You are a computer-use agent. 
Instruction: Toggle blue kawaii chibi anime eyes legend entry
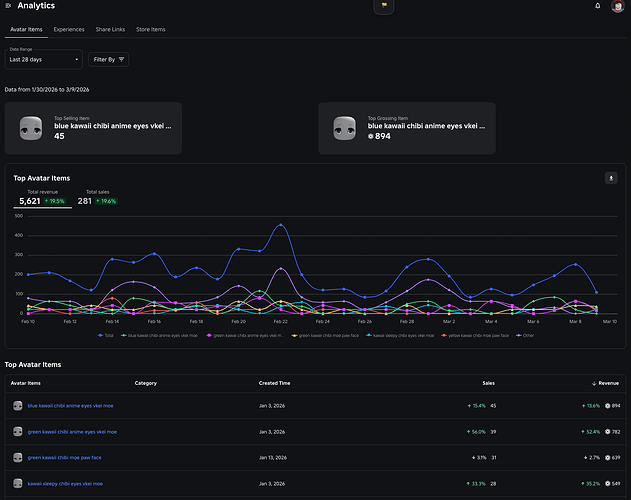click(160, 335)
